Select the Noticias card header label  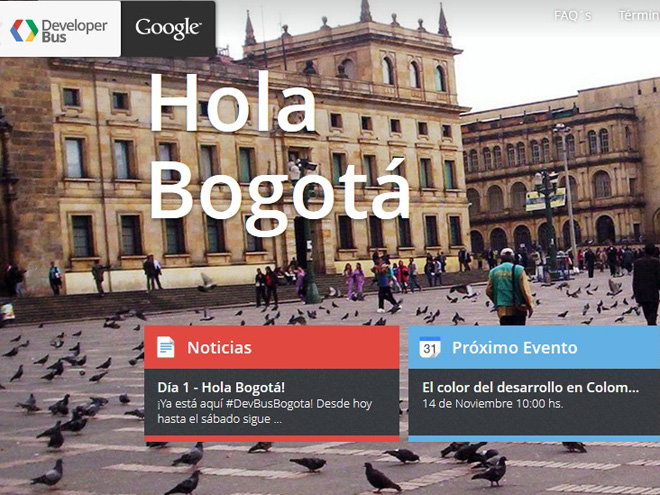tap(219, 348)
